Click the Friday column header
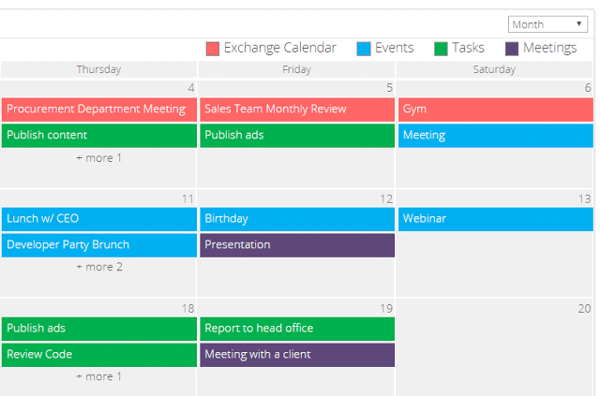Viewport: 600px width, 396px height. pos(297,69)
